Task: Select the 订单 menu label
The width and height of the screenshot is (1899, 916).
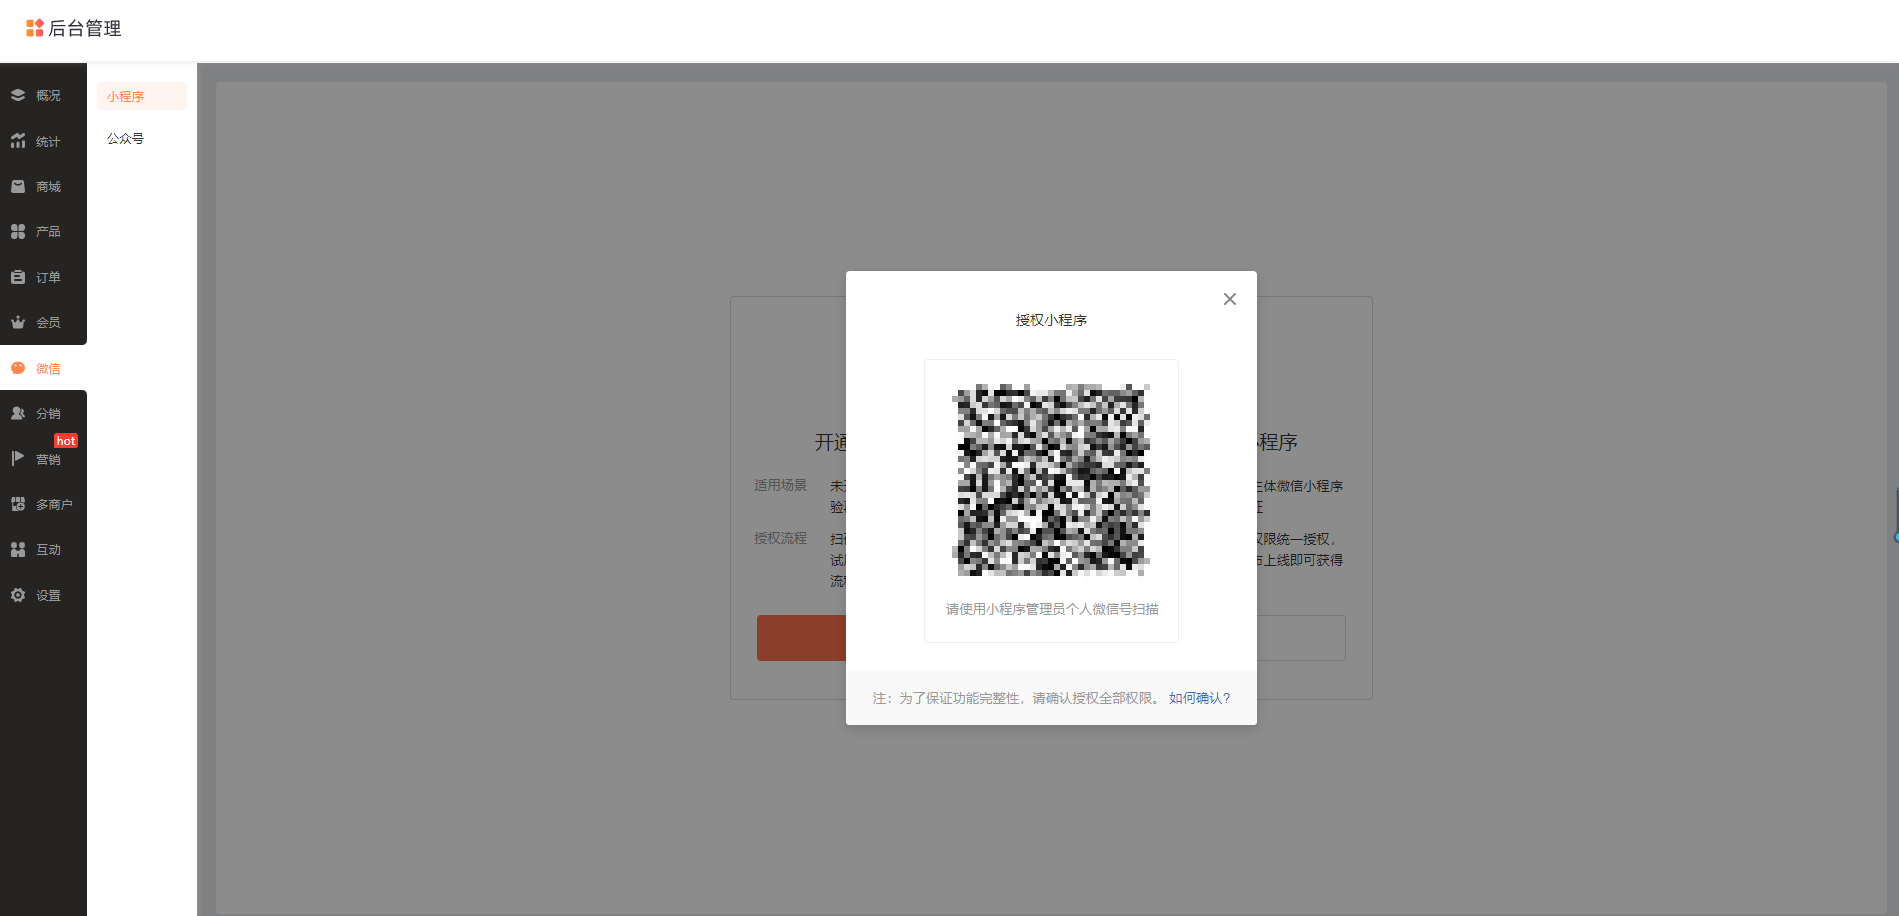Action: (48, 278)
